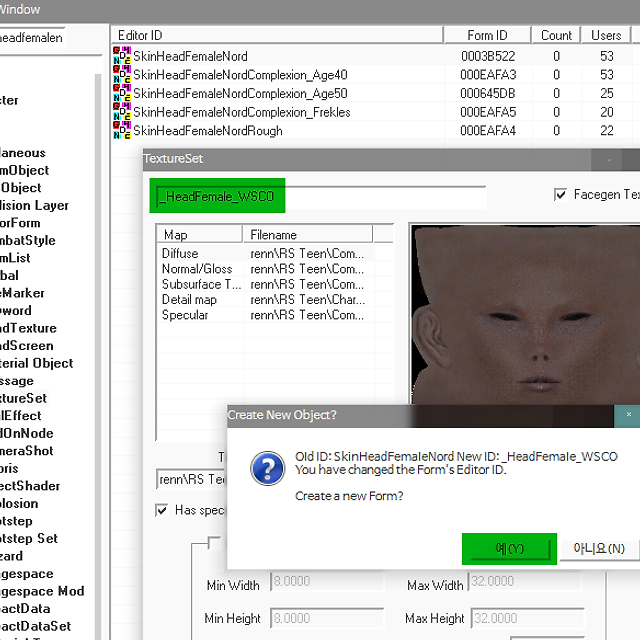Click the SkinHeadFemaleNordComplexion_Age40 row icon

[x=122, y=75]
